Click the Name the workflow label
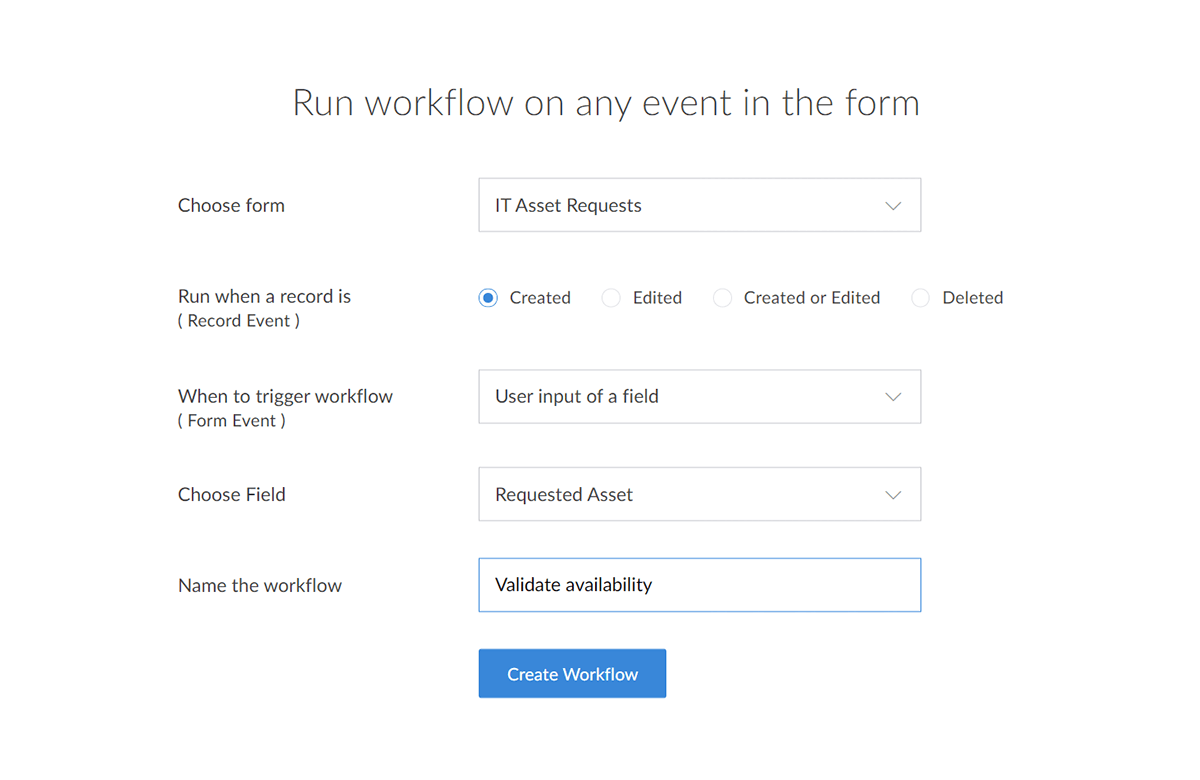 pyautogui.click(x=260, y=585)
